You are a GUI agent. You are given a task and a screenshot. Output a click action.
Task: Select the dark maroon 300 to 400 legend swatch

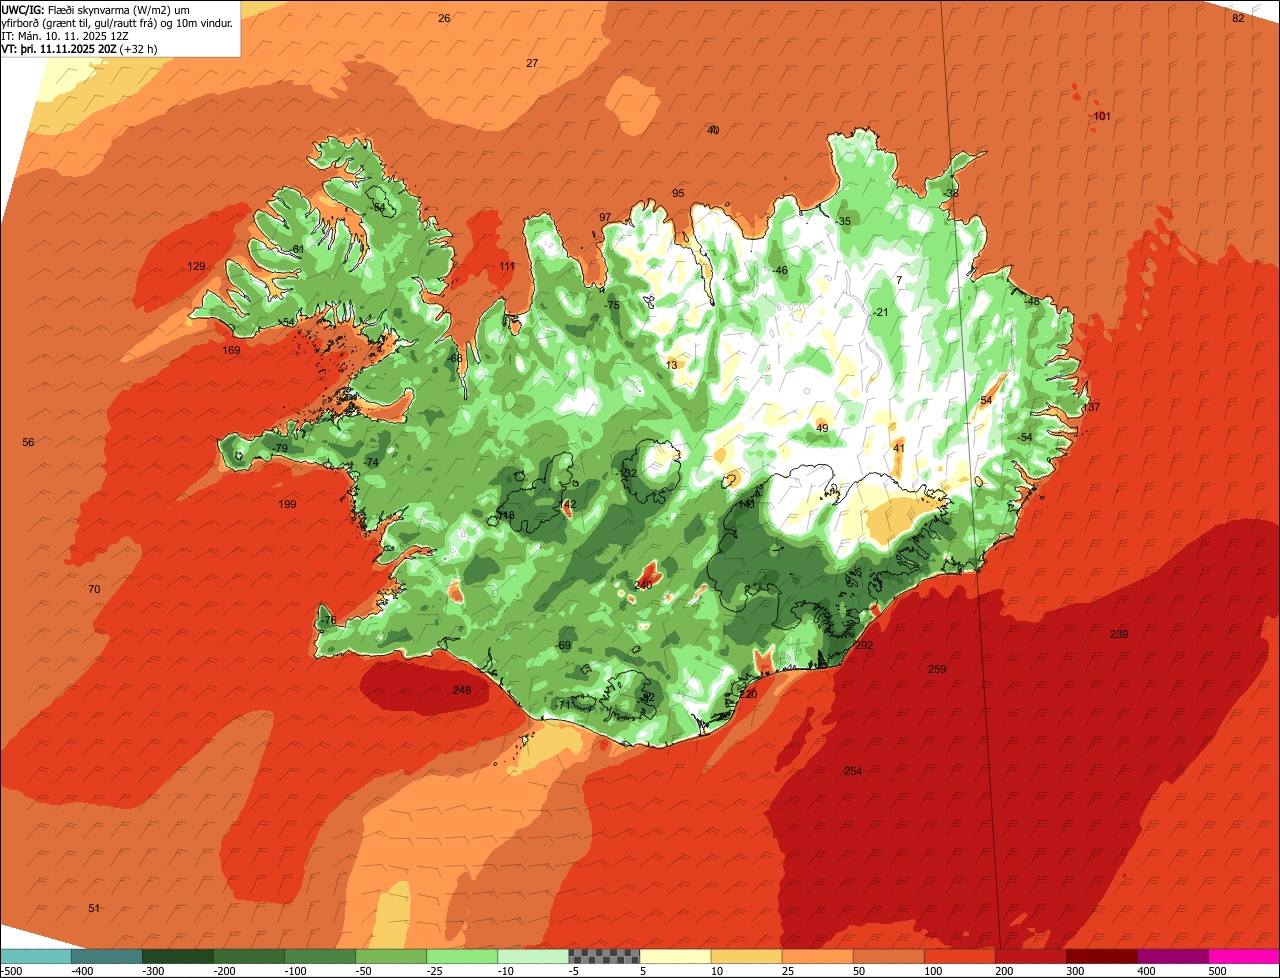1102,956
